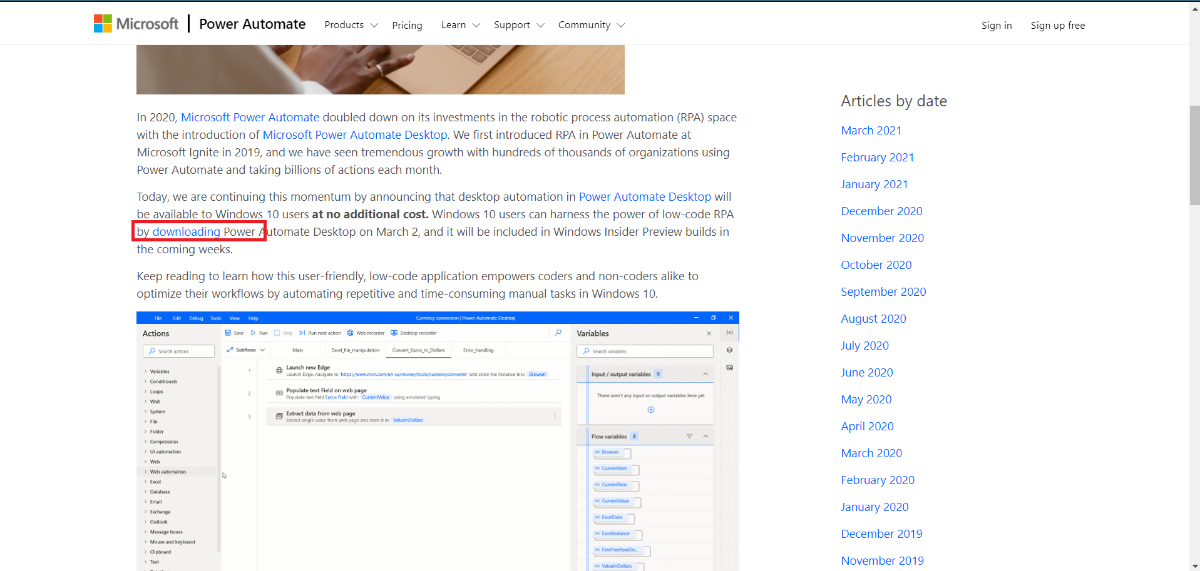Open the Pricing page

[x=407, y=25]
